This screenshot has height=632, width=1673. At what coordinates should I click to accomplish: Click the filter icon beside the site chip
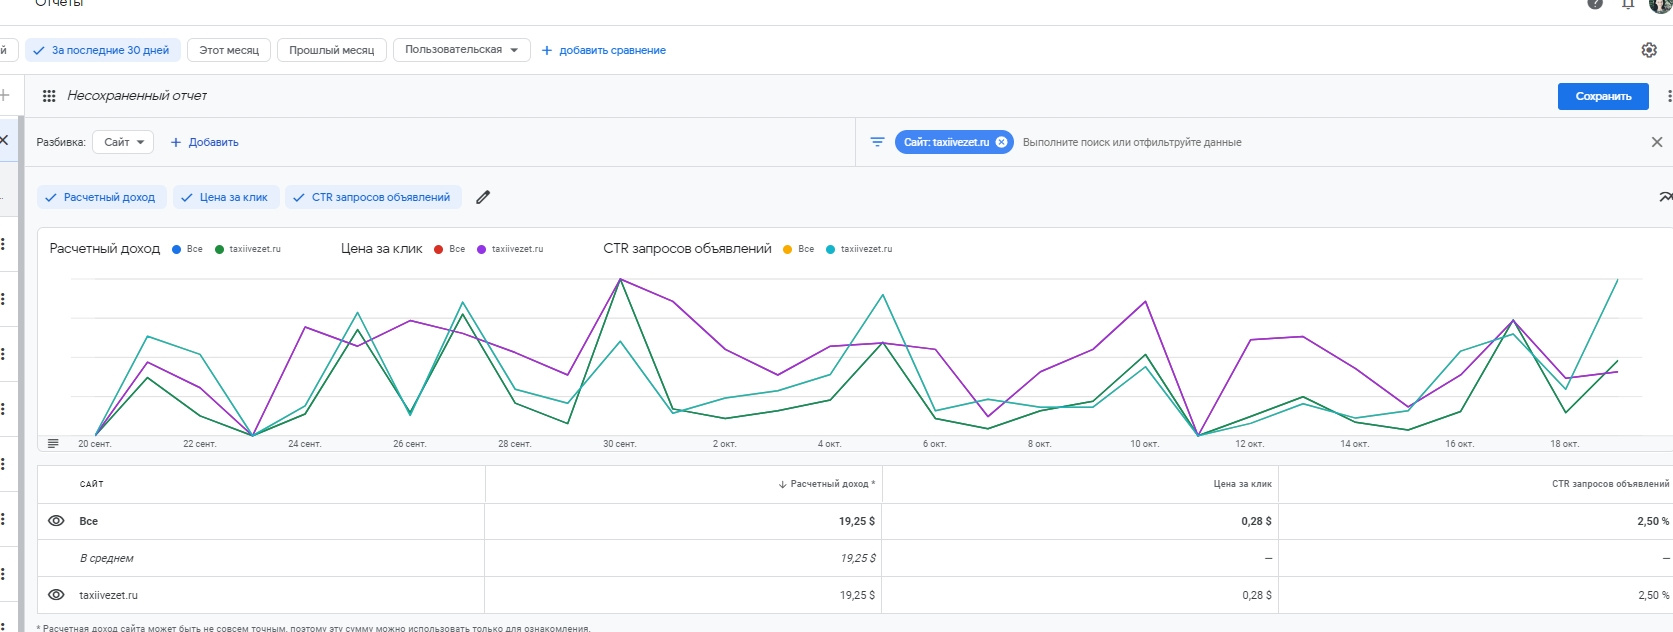[877, 142]
